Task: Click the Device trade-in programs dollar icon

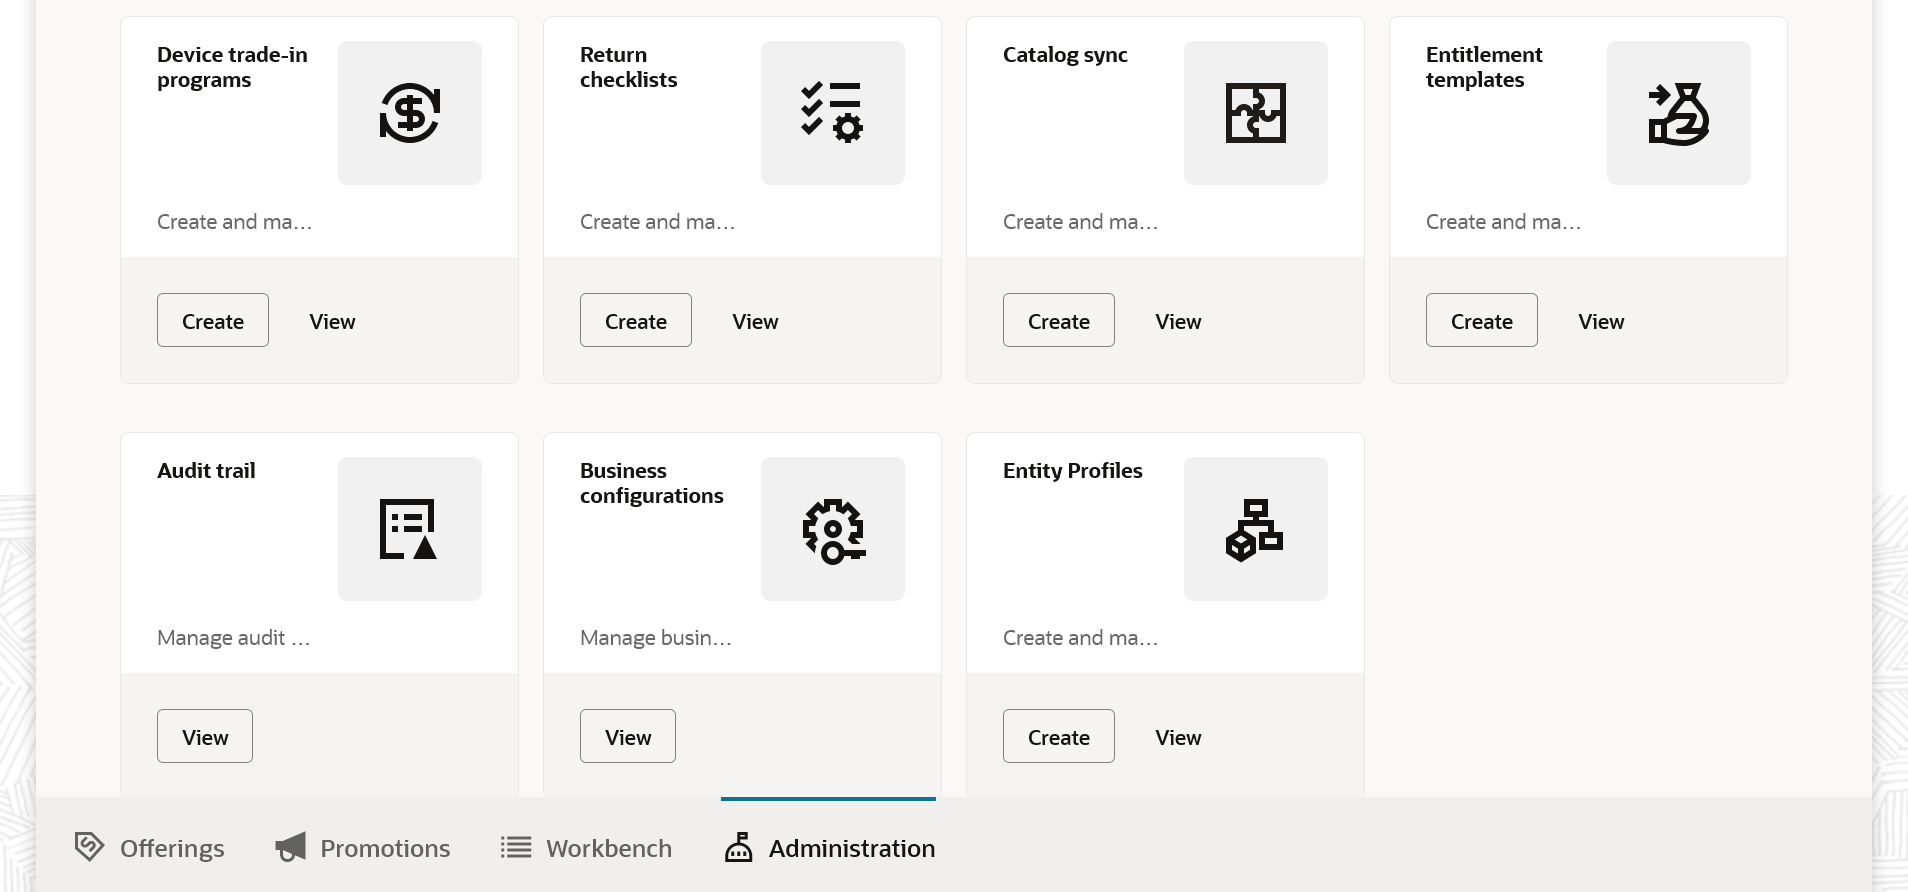Action: click(410, 113)
